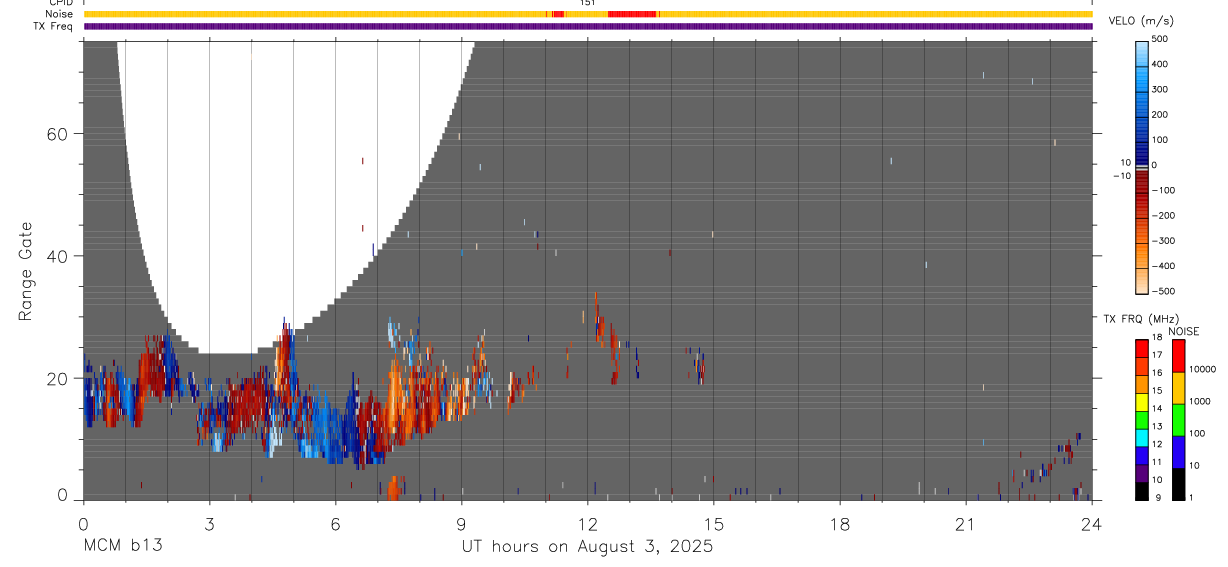The image size is (1228, 567).
Task: Click the "151" CPID value at top
Action: point(587,3)
